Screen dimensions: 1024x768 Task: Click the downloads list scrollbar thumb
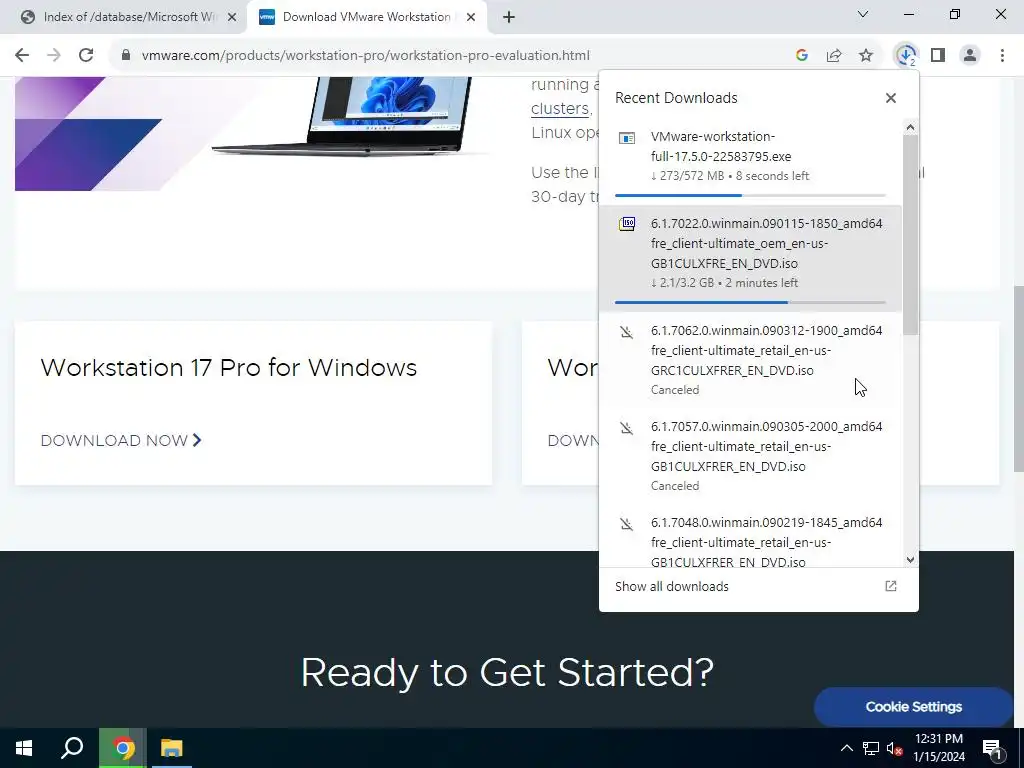pos(910,235)
